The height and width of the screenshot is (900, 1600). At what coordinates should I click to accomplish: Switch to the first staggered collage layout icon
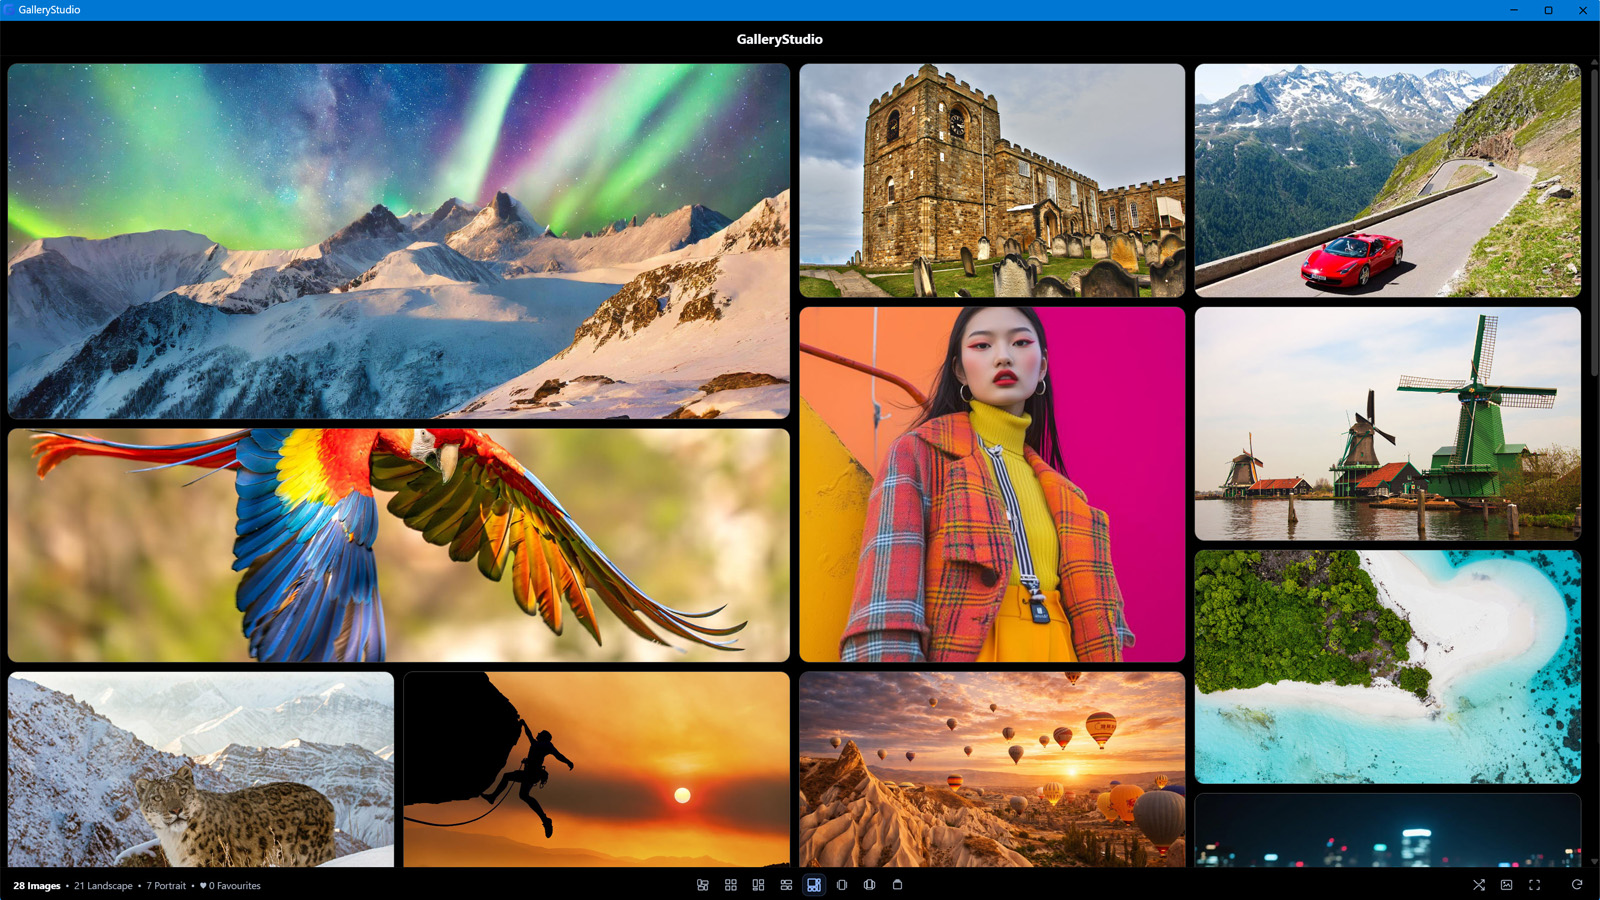(703, 885)
